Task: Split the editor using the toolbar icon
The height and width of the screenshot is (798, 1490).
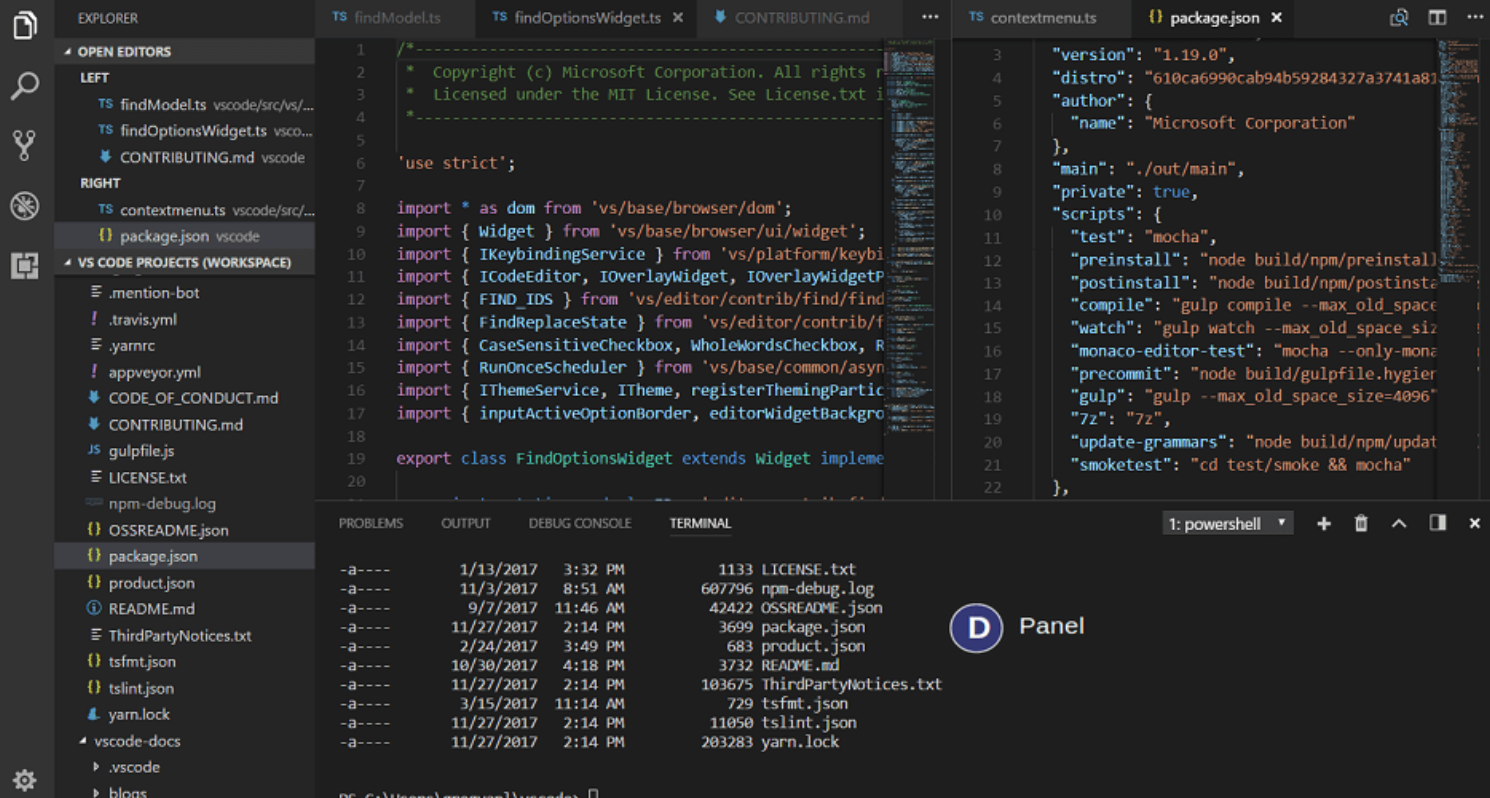Action: tap(1438, 17)
